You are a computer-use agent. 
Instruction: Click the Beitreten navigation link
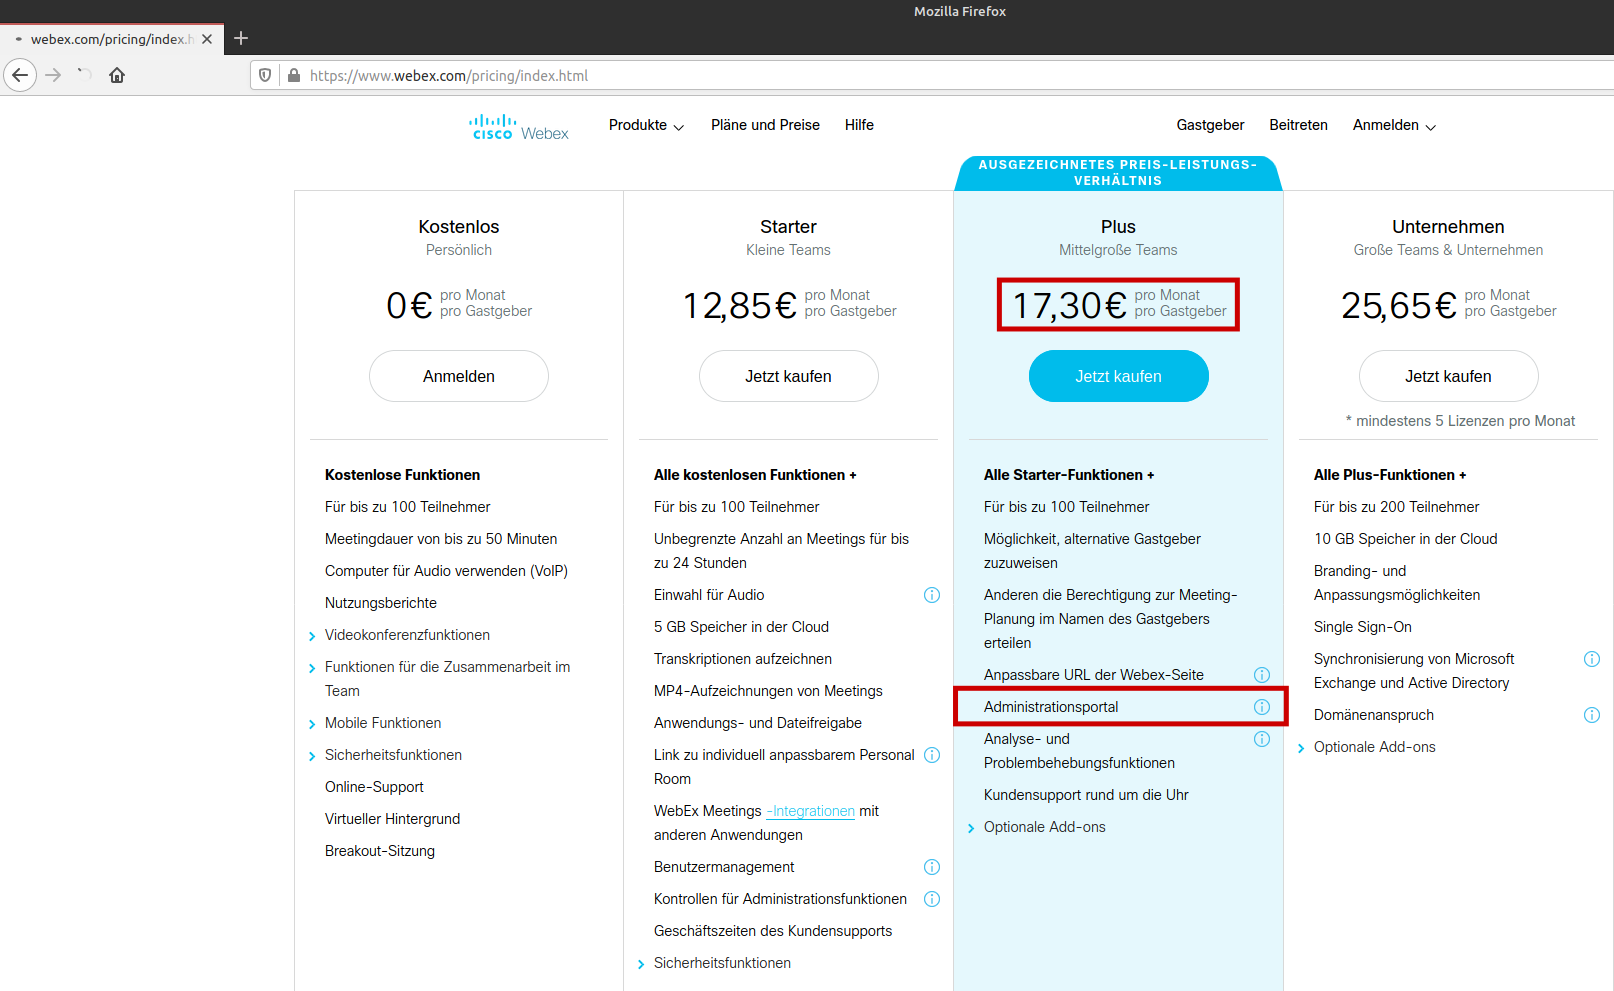[x=1298, y=125]
